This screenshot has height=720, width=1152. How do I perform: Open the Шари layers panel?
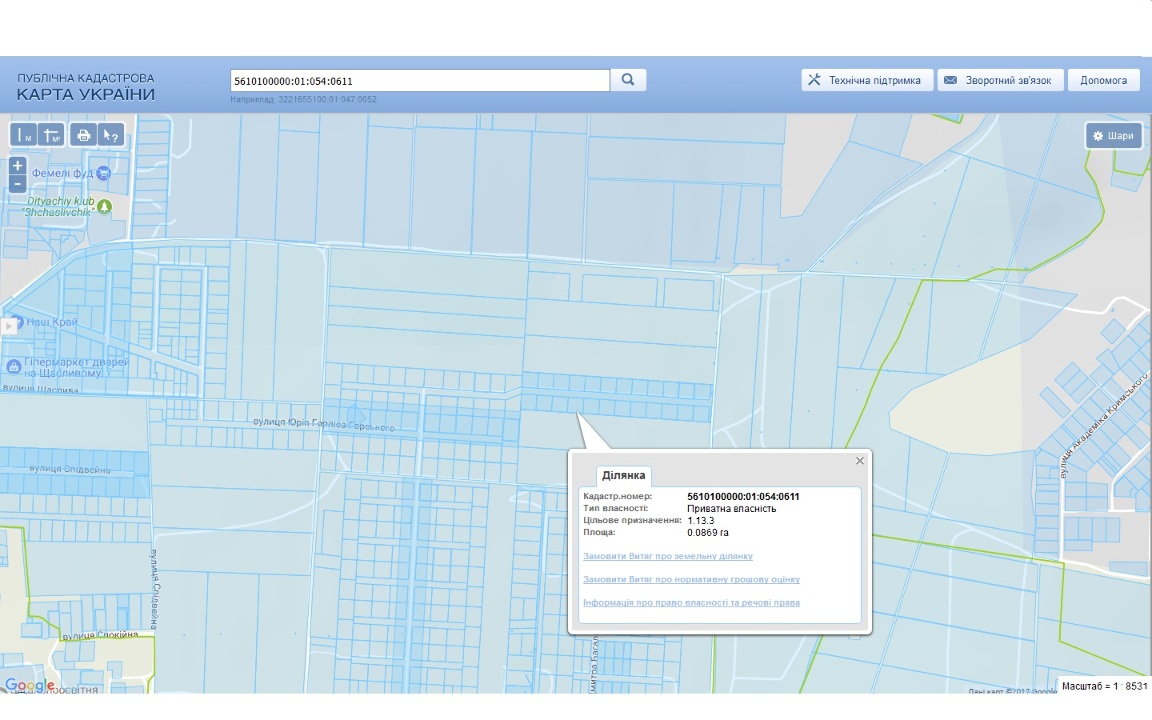(x=1114, y=136)
